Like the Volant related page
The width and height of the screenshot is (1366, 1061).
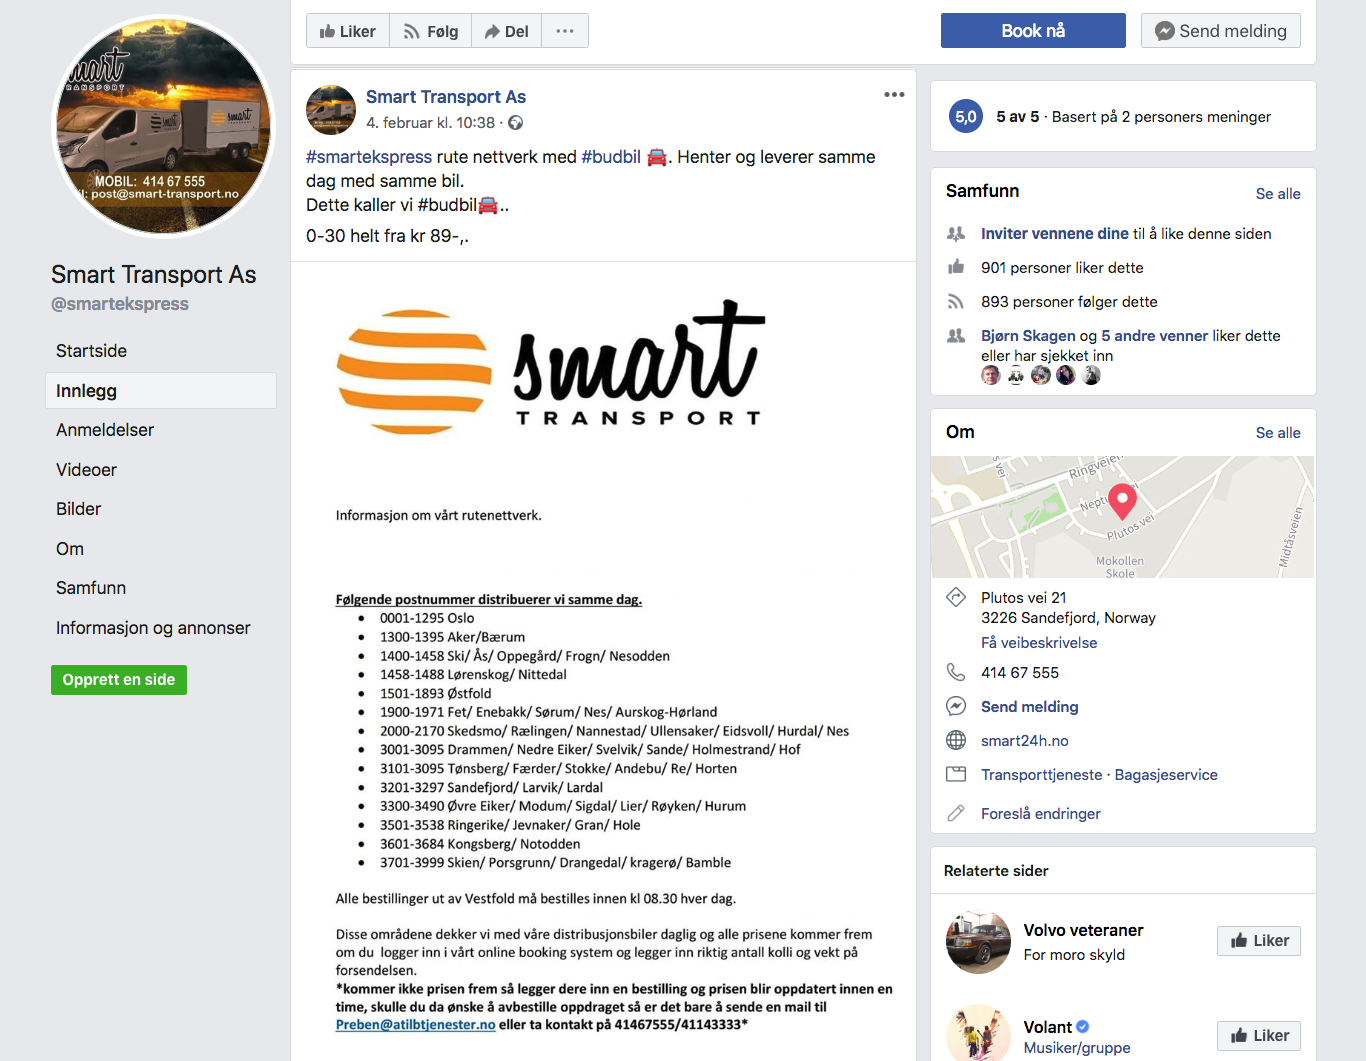(1259, 1036)
